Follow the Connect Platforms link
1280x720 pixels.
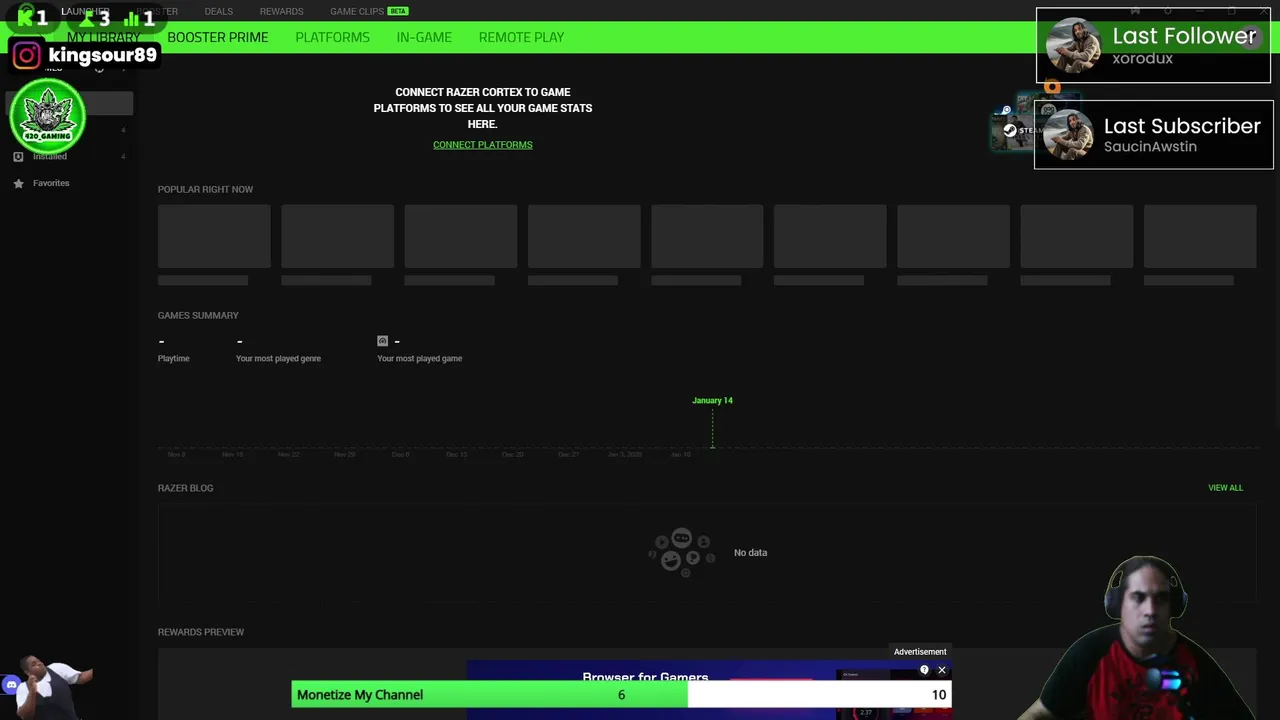click(482, 144)
